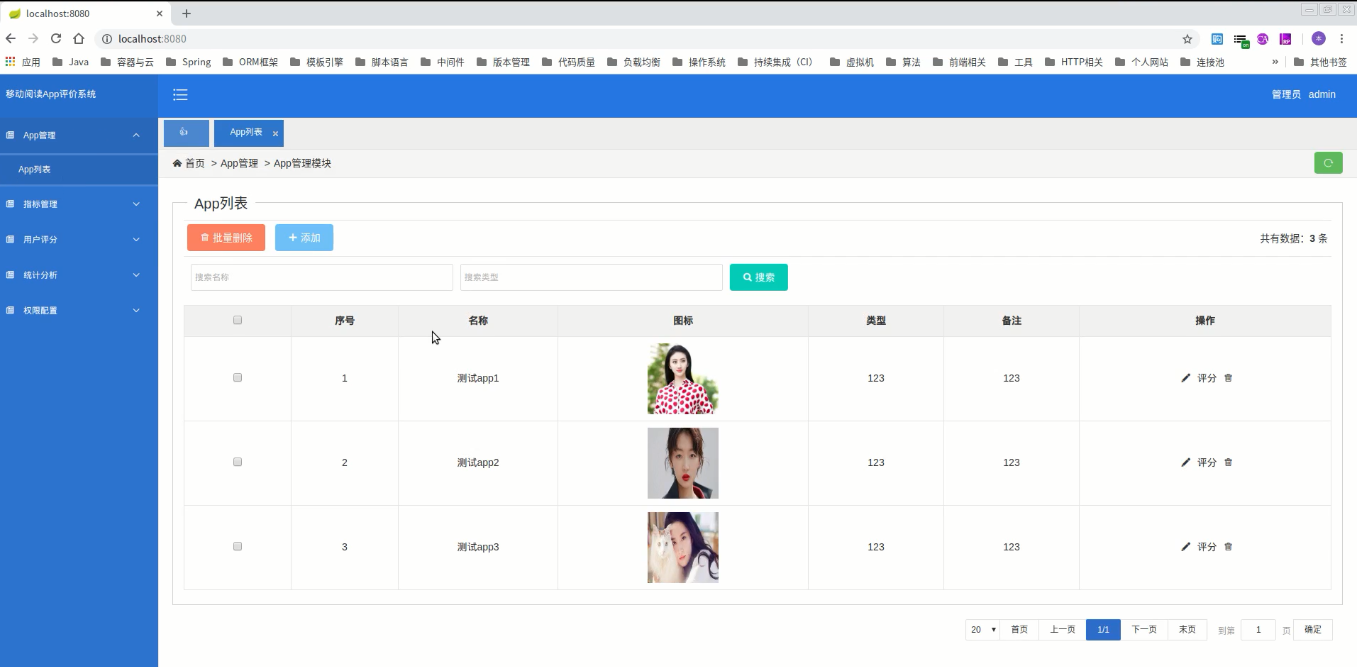Open the 算法 bookmark folder
The image size is (1357, 667).
903,62
